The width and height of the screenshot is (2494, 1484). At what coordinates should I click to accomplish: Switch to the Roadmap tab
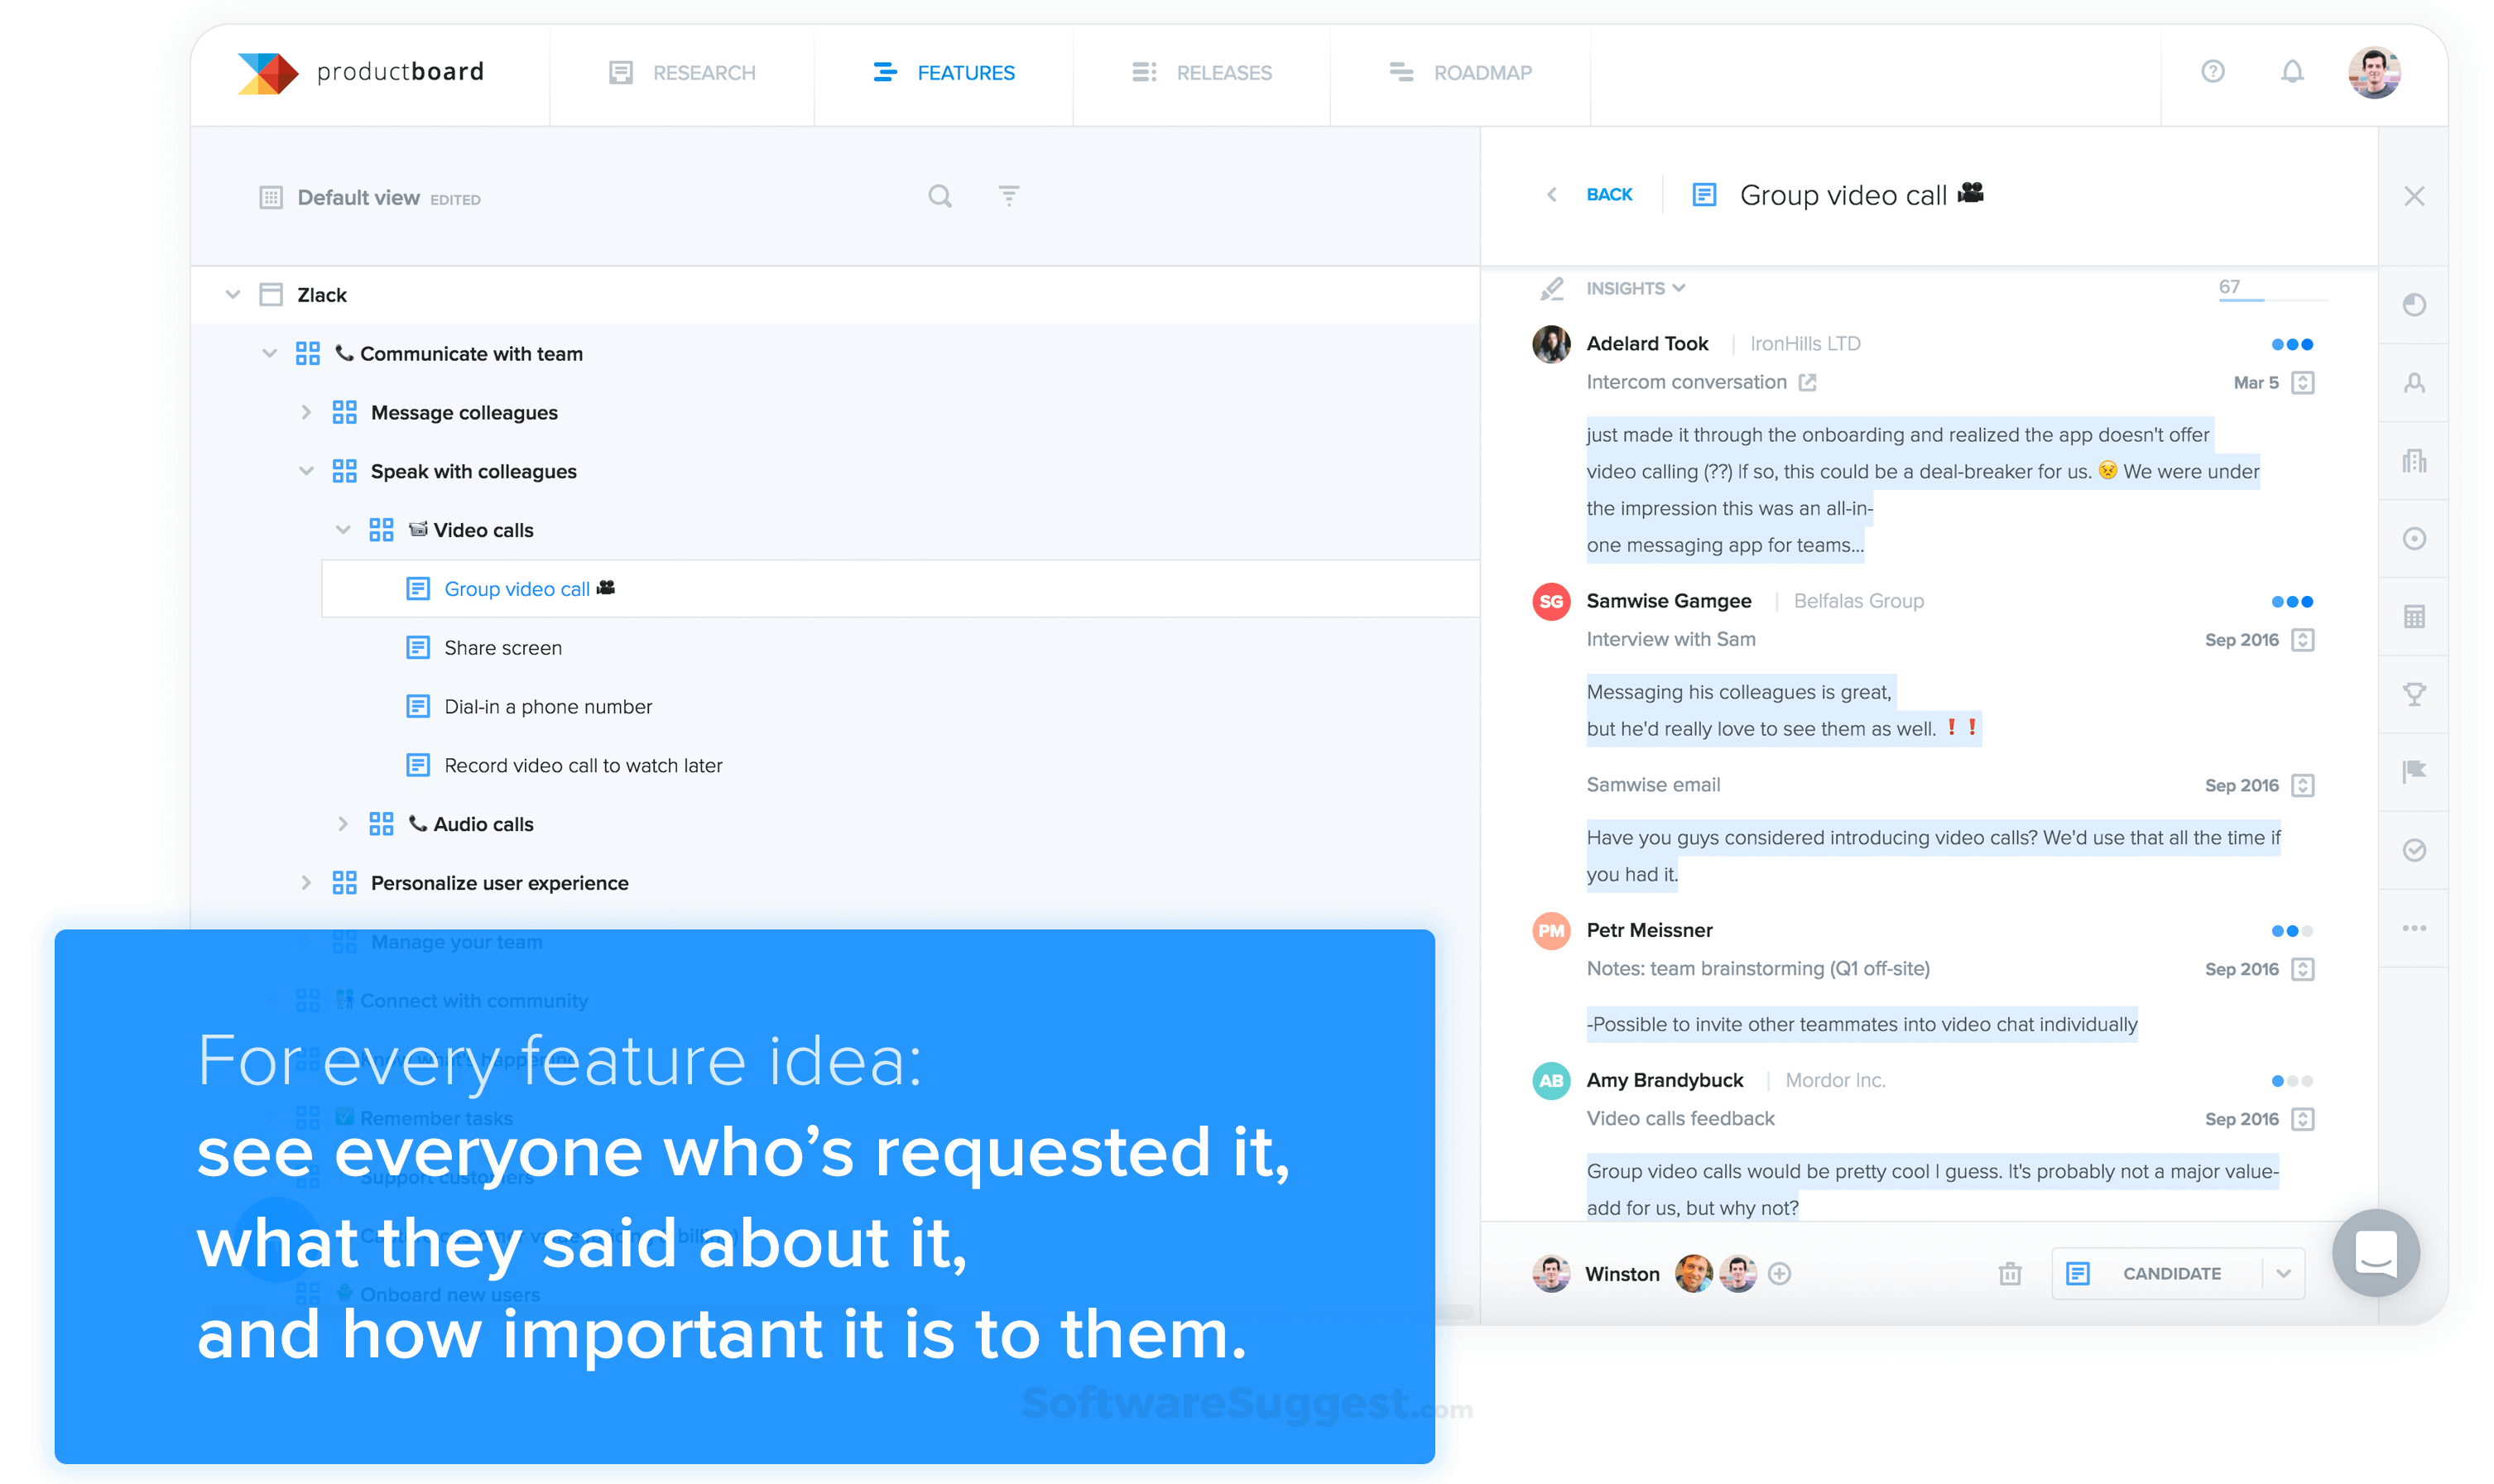point(1460,73)
